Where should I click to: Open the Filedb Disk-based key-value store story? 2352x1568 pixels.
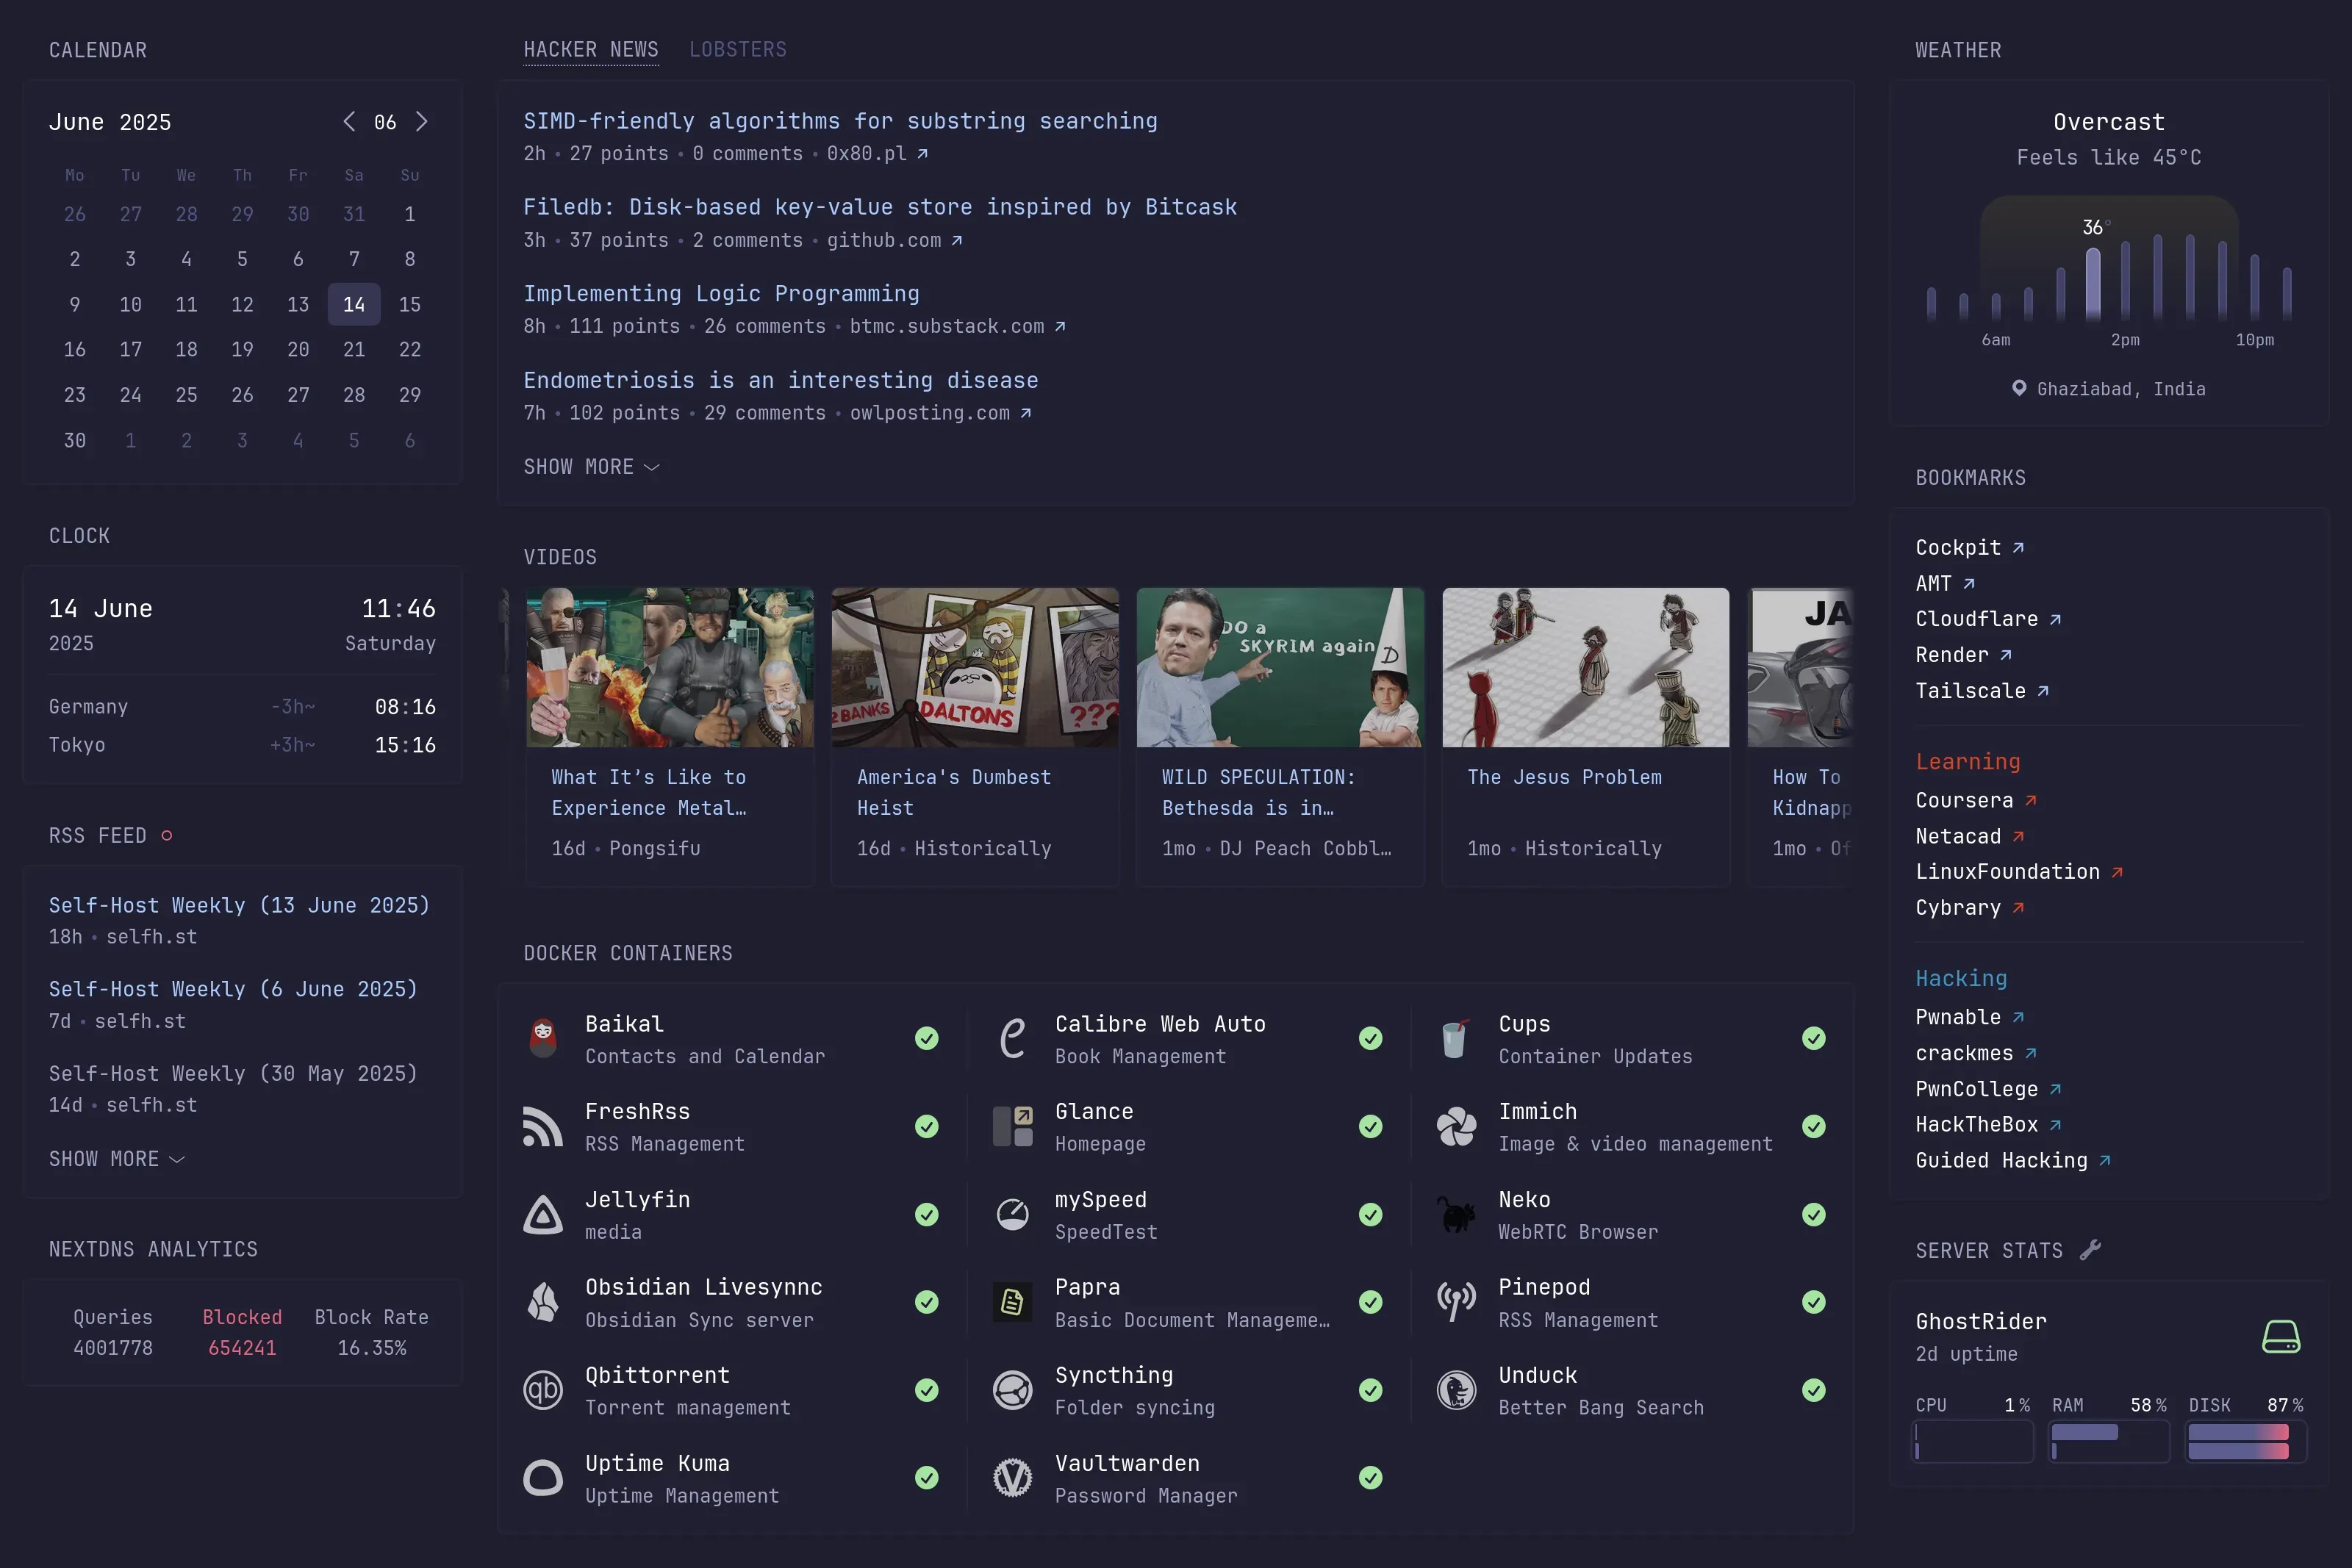click(x=880, y=207)
